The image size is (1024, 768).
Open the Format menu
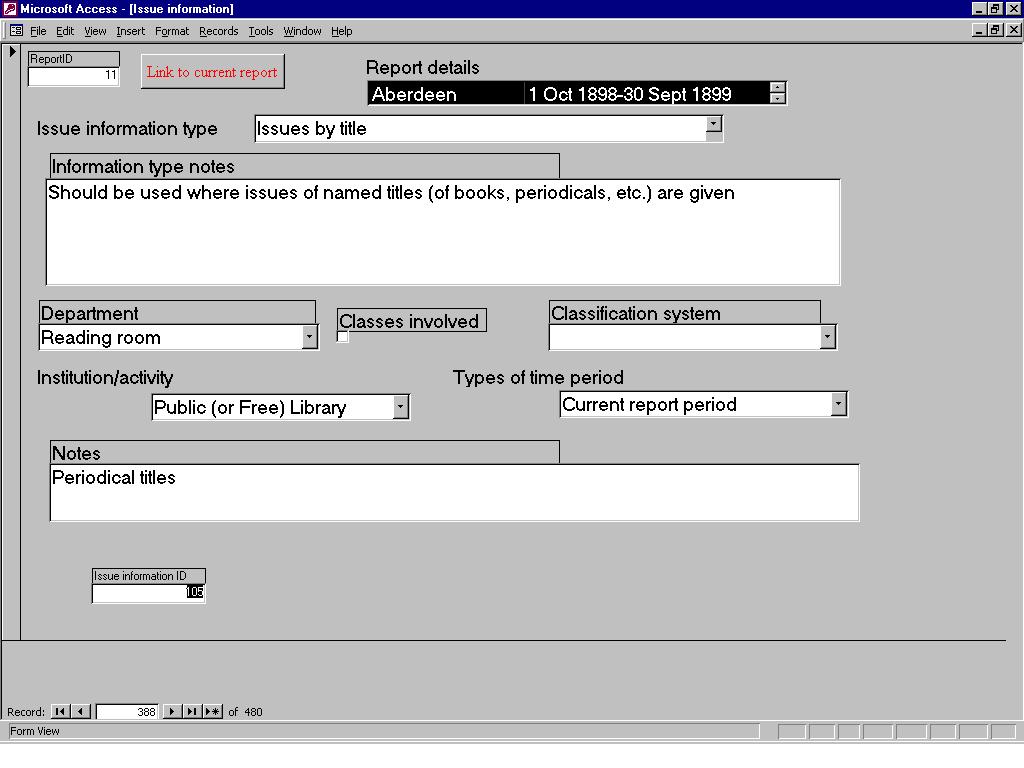click(x=172, y=31)
